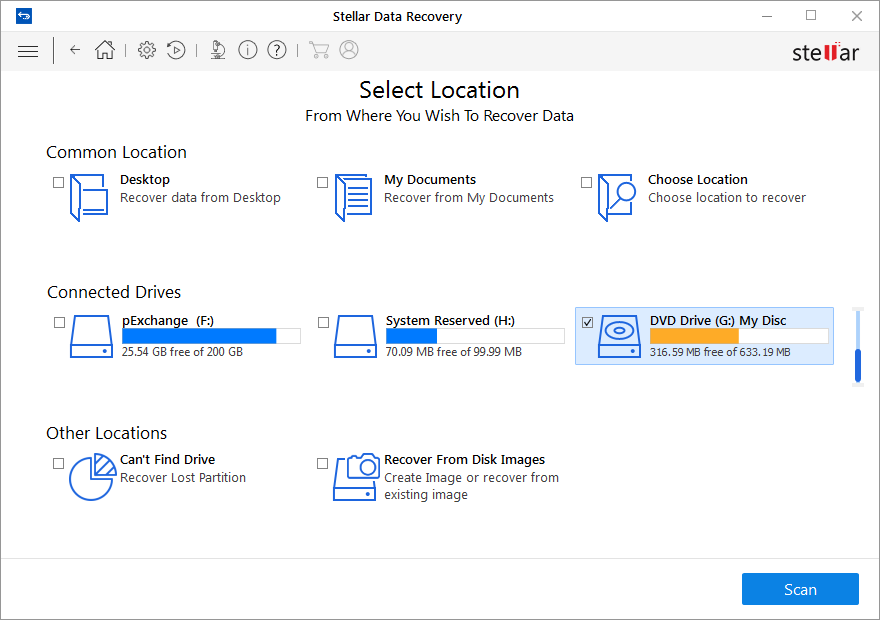Click the "Desktop" title label
880x620 pixels.
coord(145,180)
